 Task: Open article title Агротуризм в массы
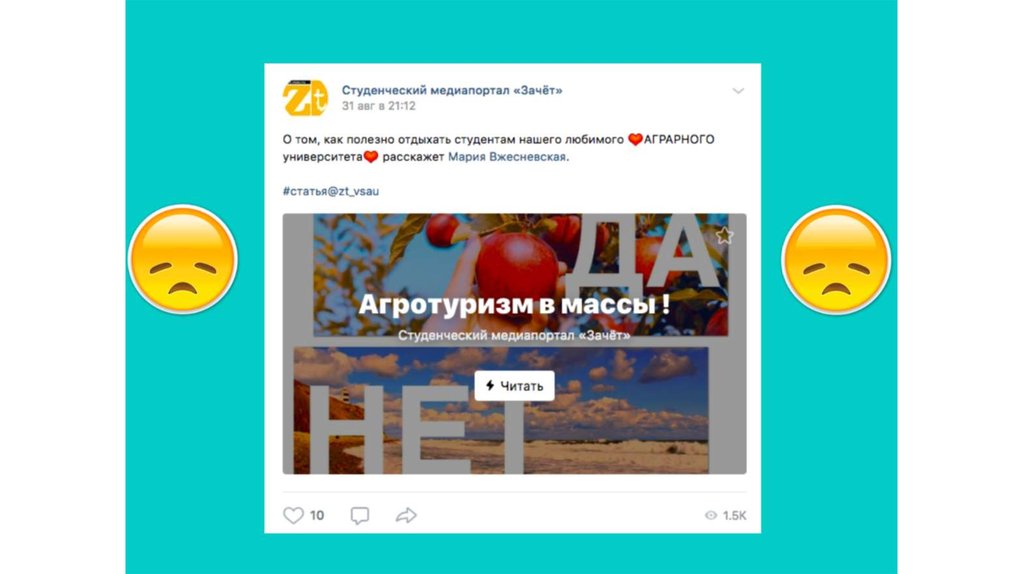tap(515, 304)
